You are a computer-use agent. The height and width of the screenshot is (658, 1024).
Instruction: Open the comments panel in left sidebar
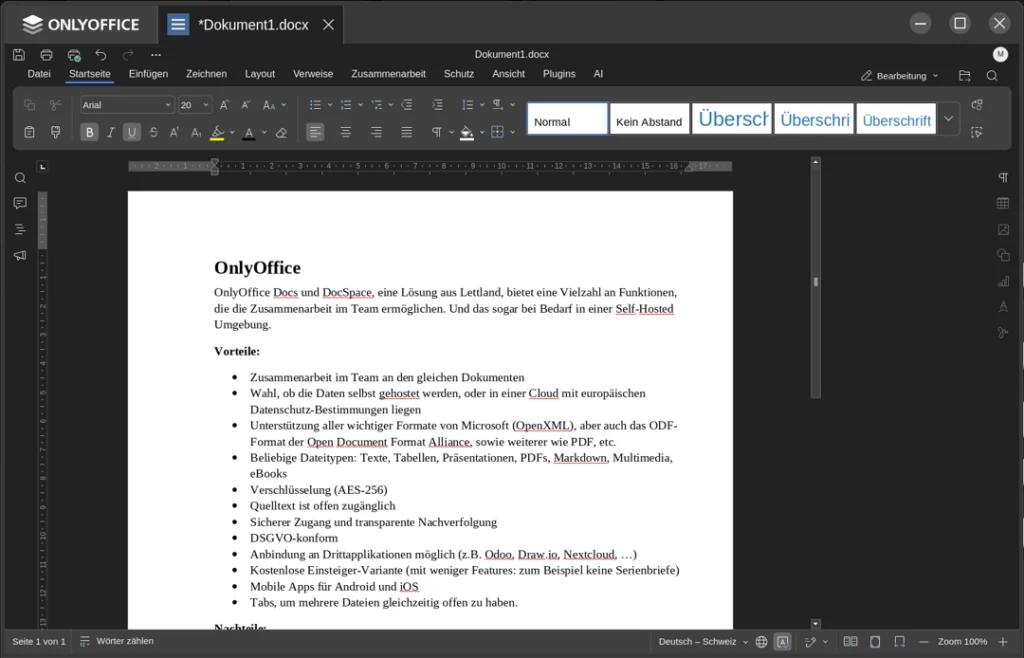[20, 204]
